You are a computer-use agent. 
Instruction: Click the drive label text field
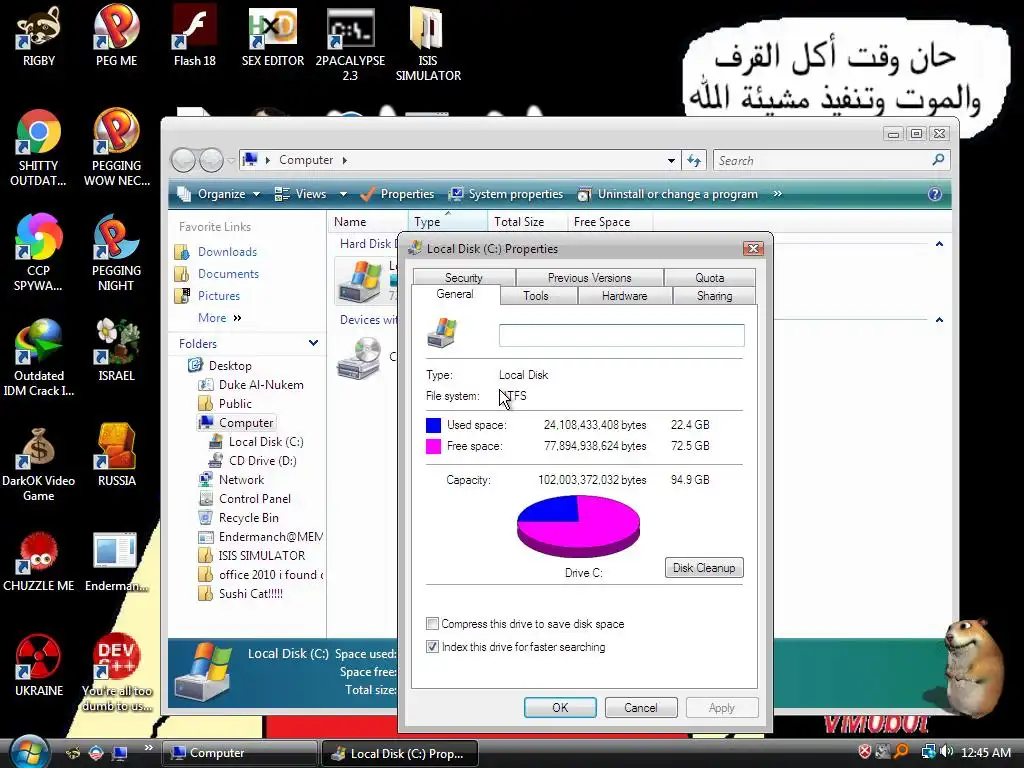622,336
